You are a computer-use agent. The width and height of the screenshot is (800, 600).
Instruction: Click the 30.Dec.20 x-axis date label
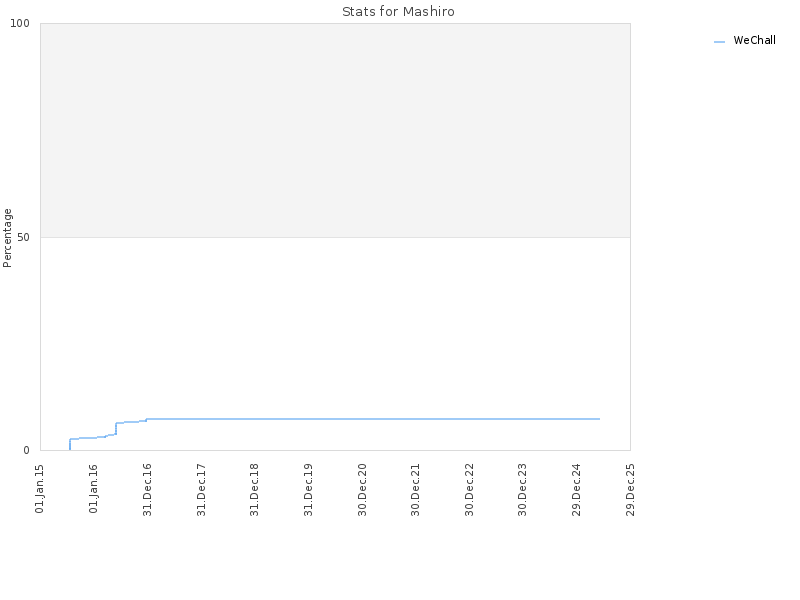[362, 489]
